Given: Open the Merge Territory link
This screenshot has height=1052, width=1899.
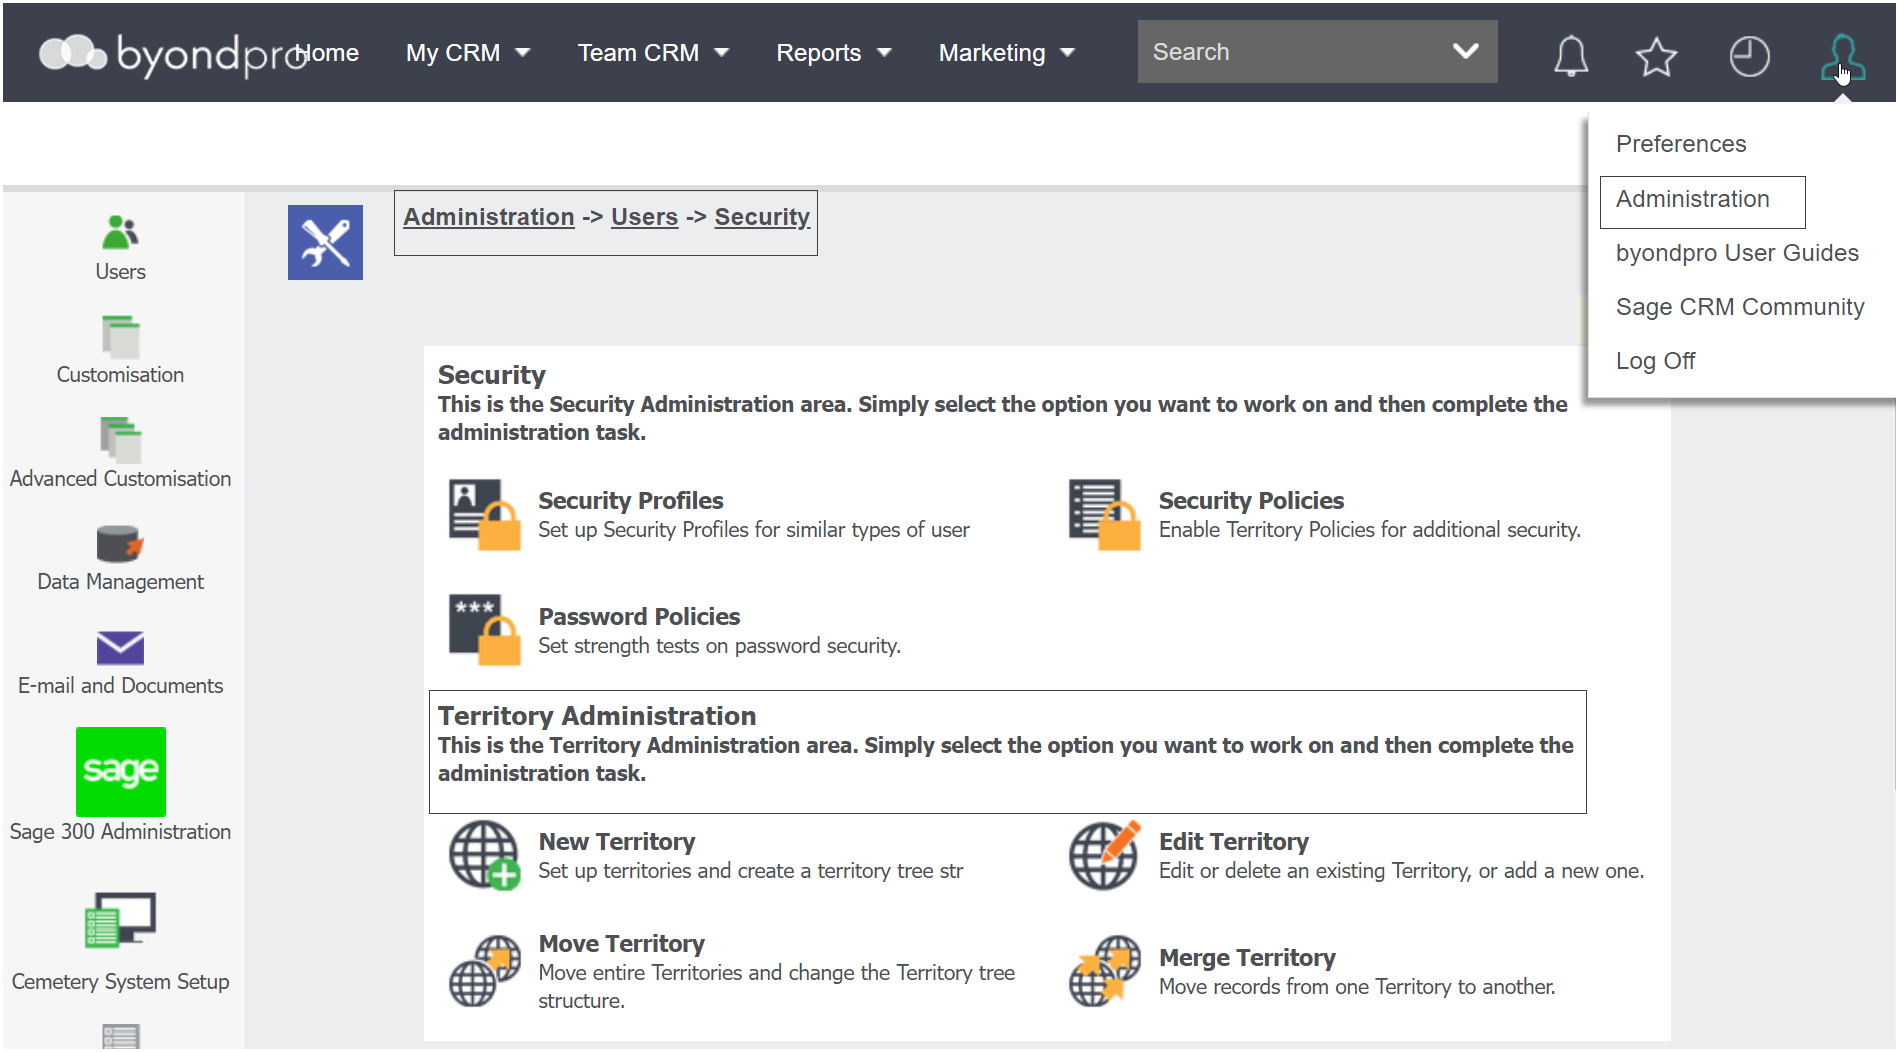Looking at the screenshot, I should click(x=1247, y=957).
